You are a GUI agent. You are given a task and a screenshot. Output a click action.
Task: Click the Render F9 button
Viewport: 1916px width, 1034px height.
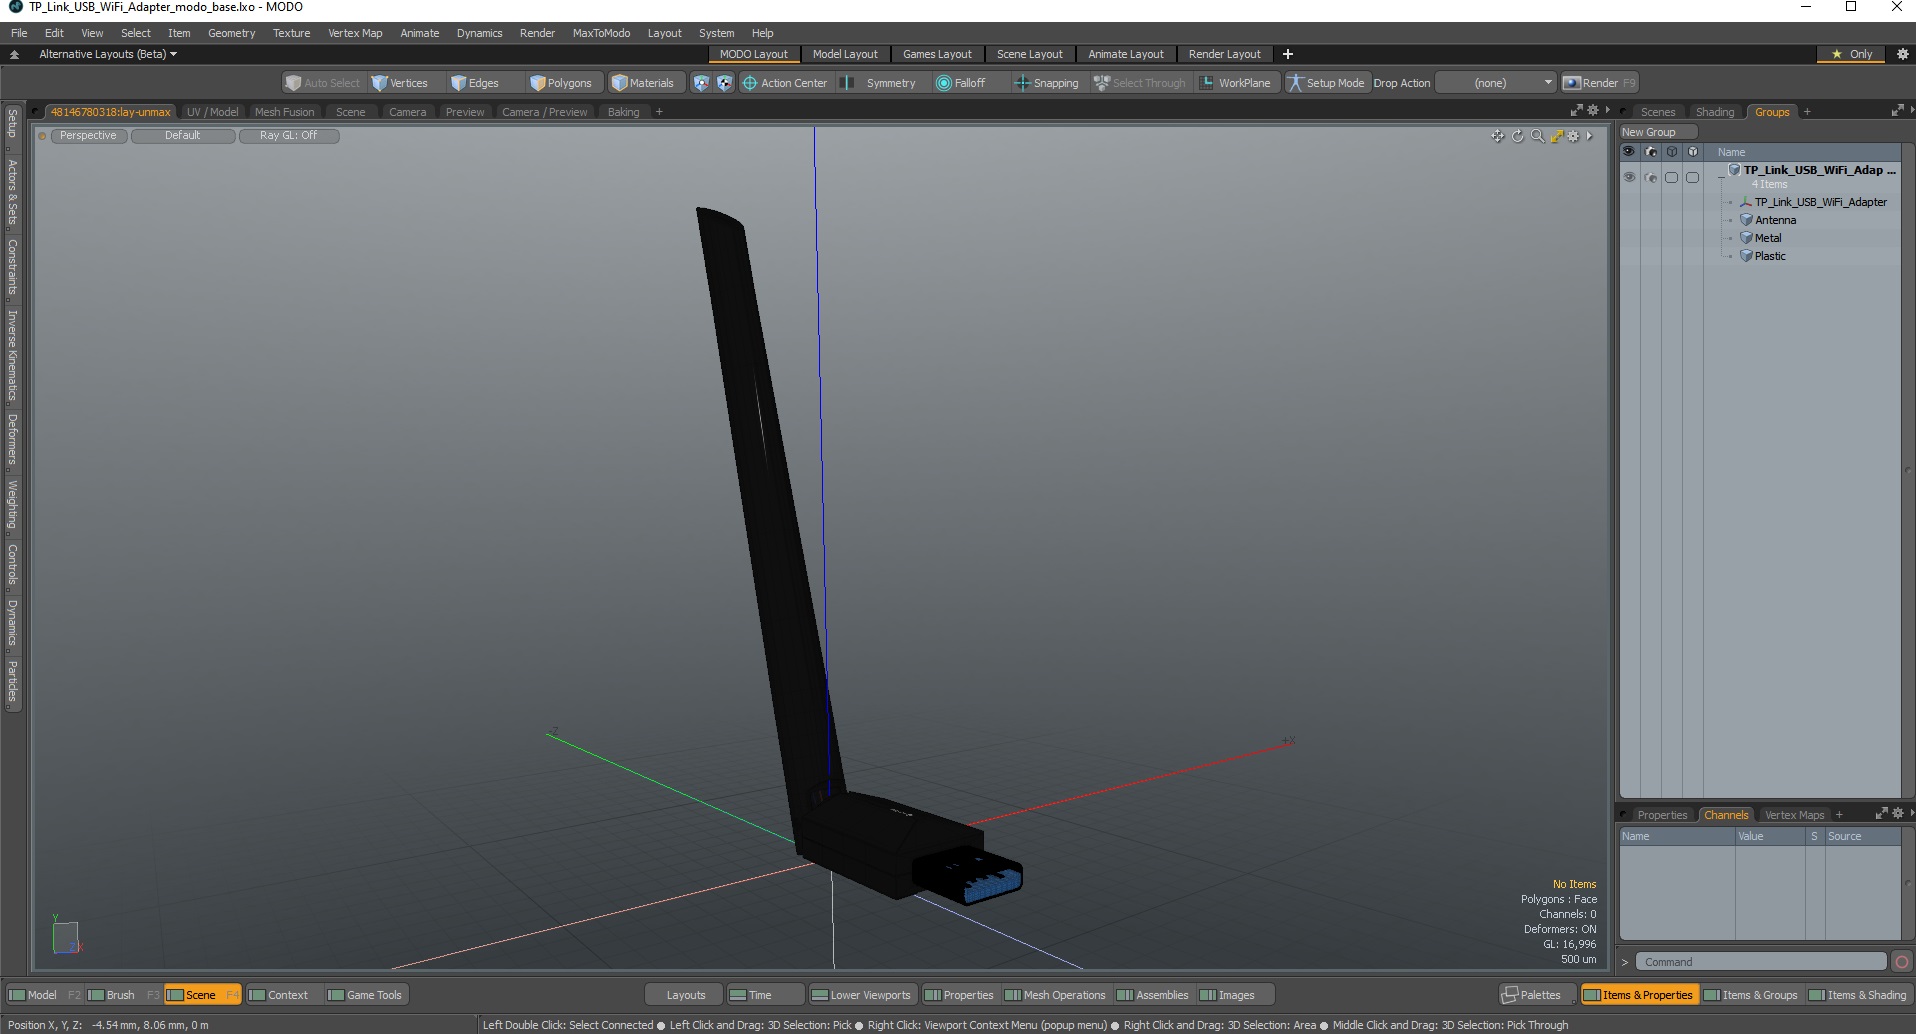(x=1599, y=83)
